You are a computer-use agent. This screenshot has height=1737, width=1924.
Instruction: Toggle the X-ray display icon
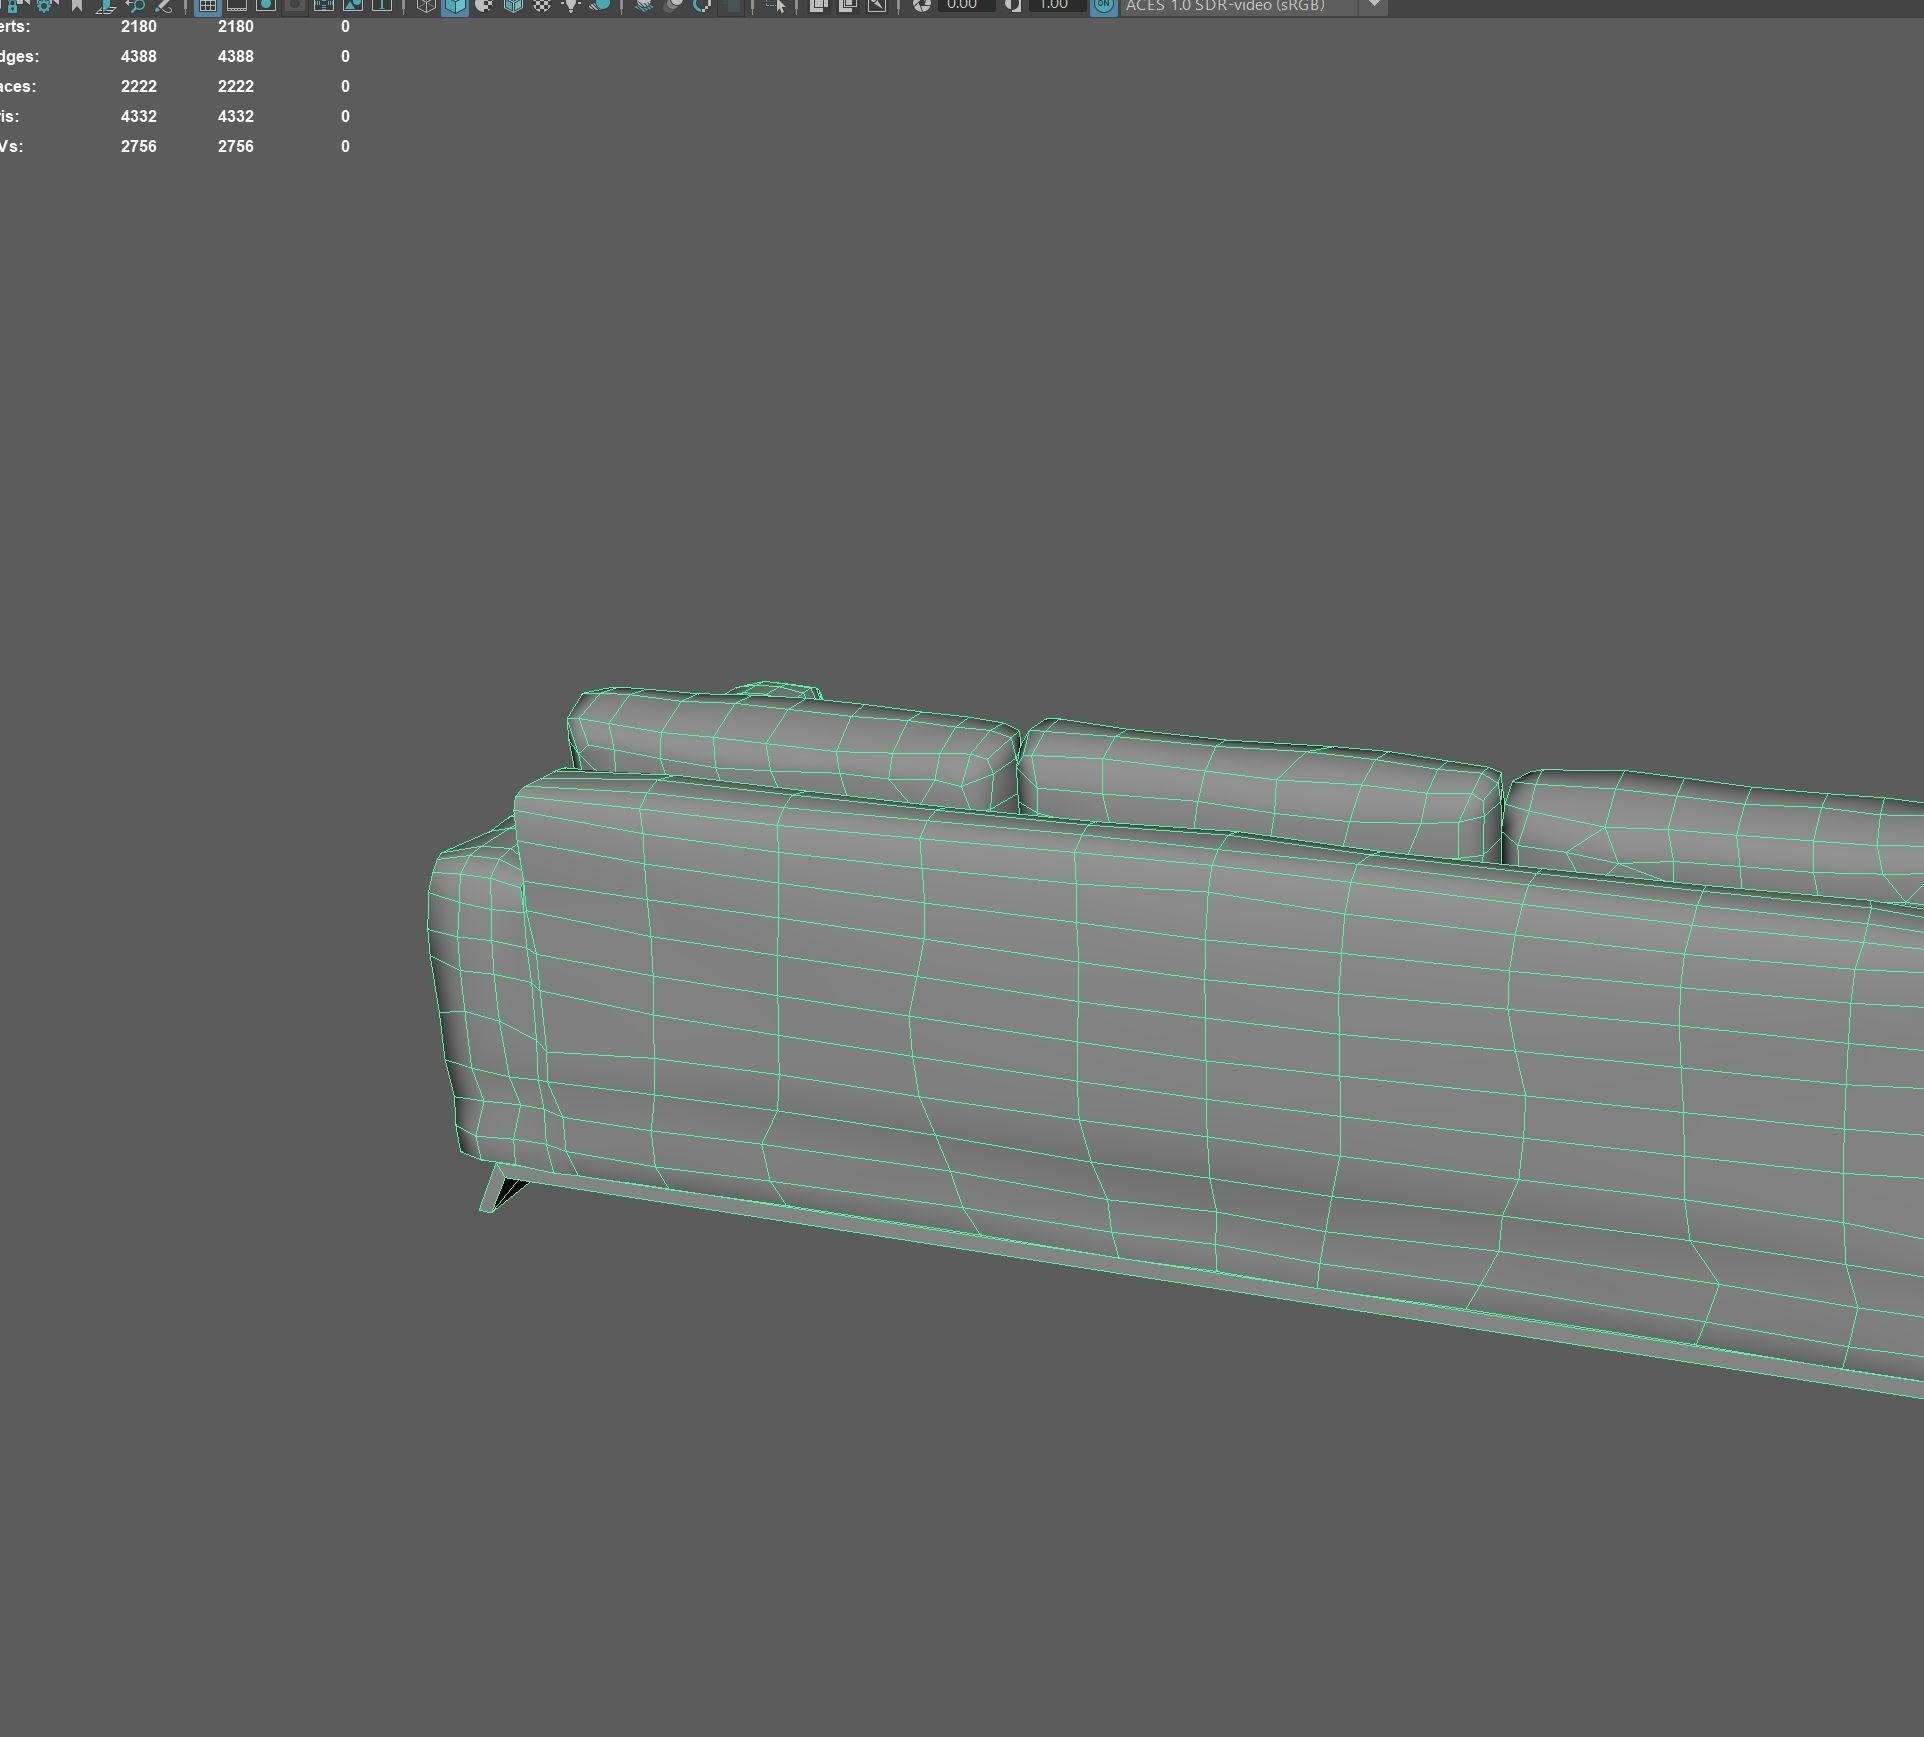818,5
